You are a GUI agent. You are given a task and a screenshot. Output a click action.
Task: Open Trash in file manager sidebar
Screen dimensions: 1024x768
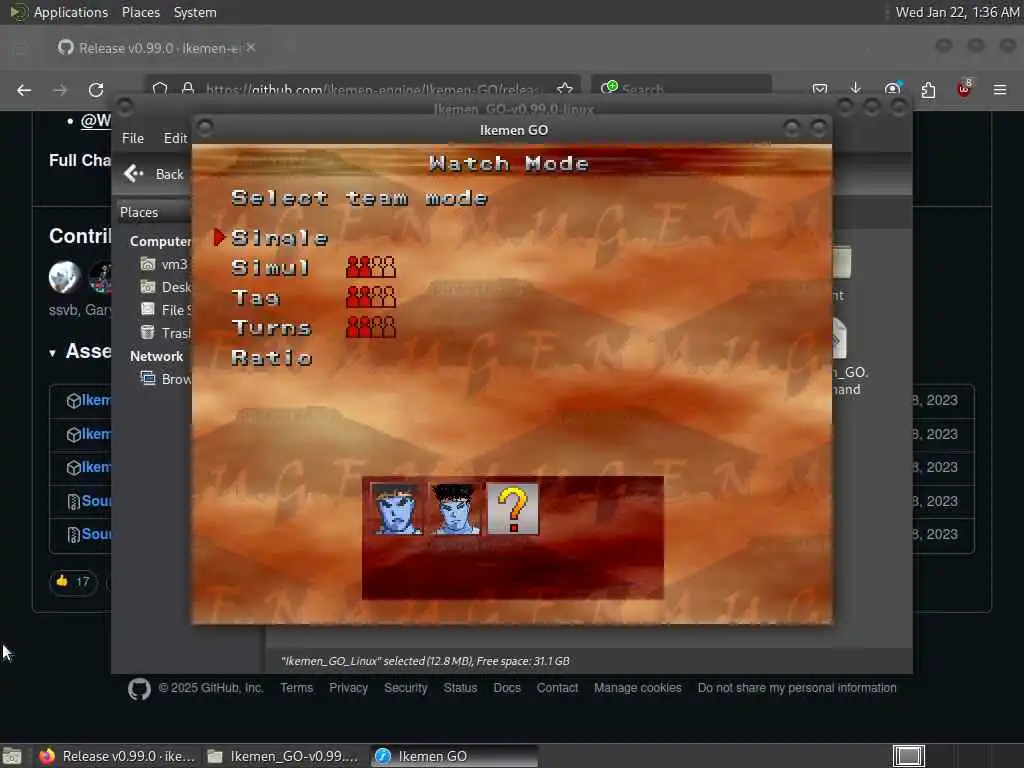tap(165, 332)
